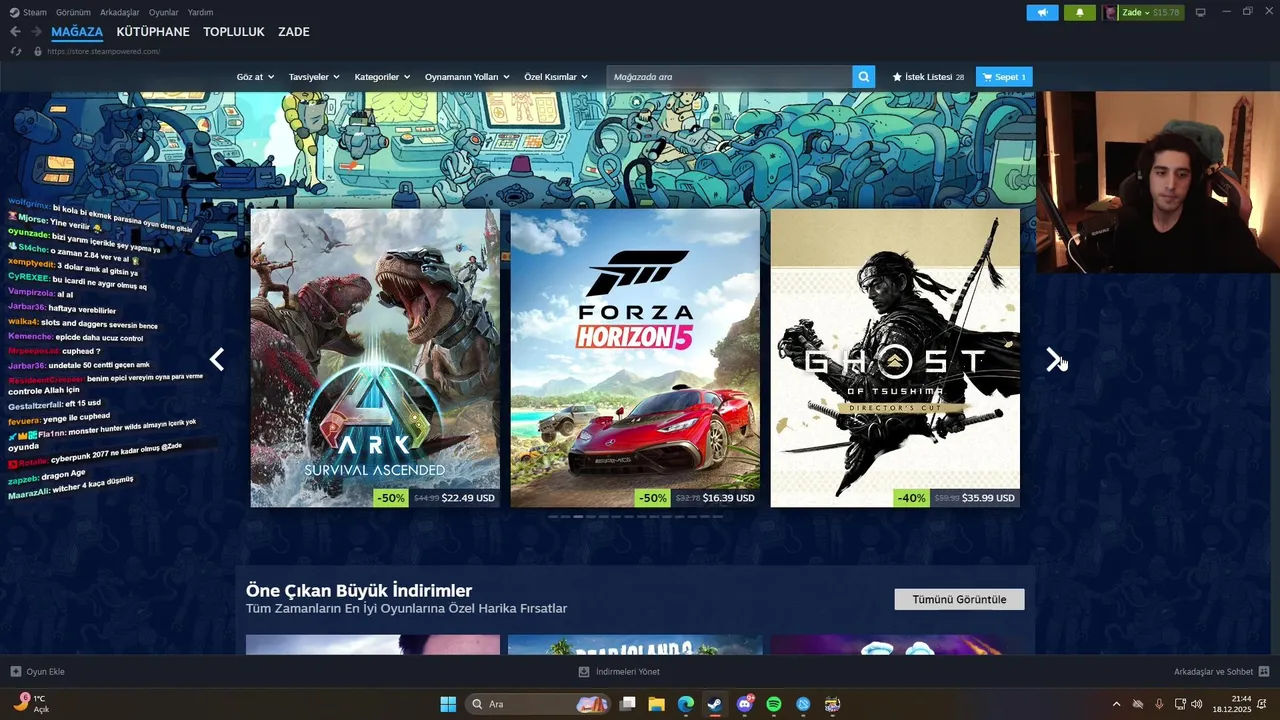This screenshot has width=1280, height=720.
Task: Open the volume speaker tray icon
Action: point(1197,704)
